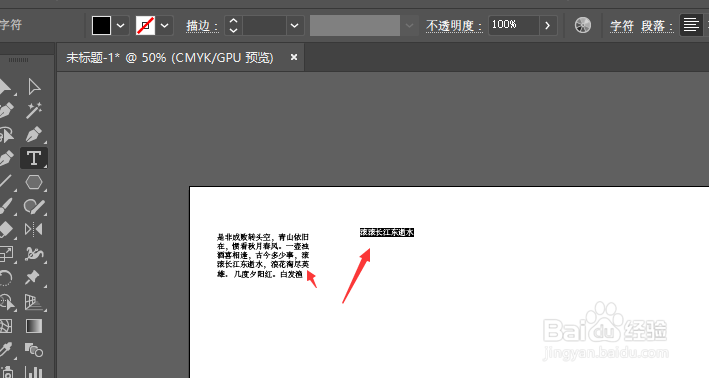The height and width of the screenshot is (378, 709).
Task: Click the paragraph text block on artboard
Action: (x=263, y=255)
